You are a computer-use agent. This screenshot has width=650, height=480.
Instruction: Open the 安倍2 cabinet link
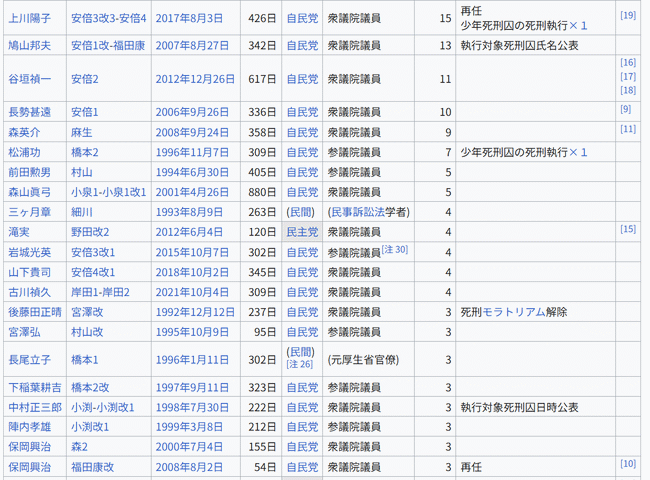coord(85,79)
